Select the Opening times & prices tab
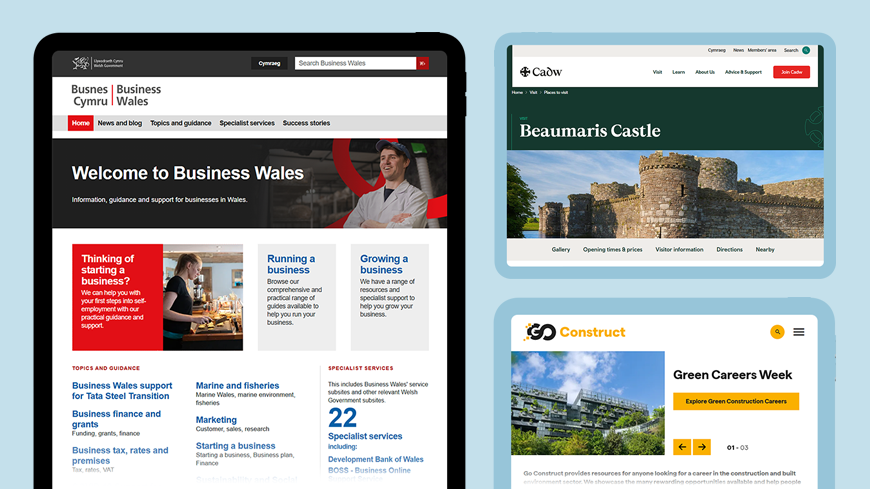 tap(613, 250)
